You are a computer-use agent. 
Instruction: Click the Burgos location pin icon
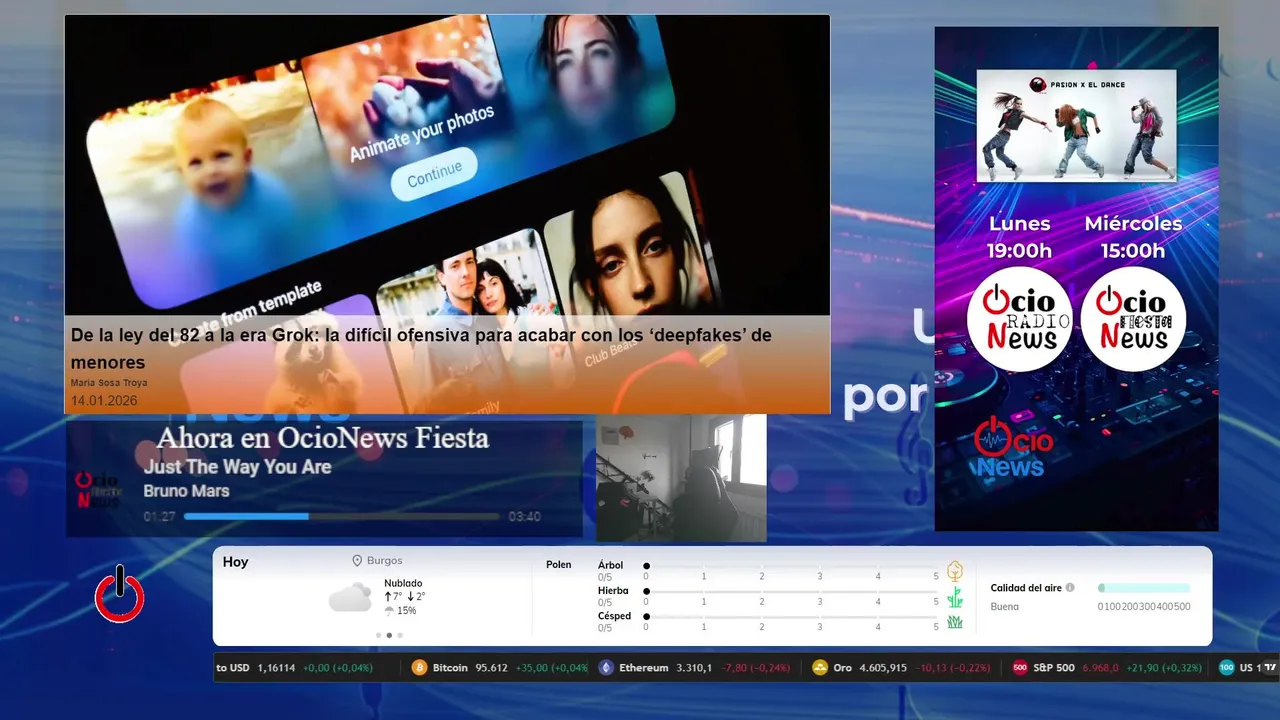point(357,561)
